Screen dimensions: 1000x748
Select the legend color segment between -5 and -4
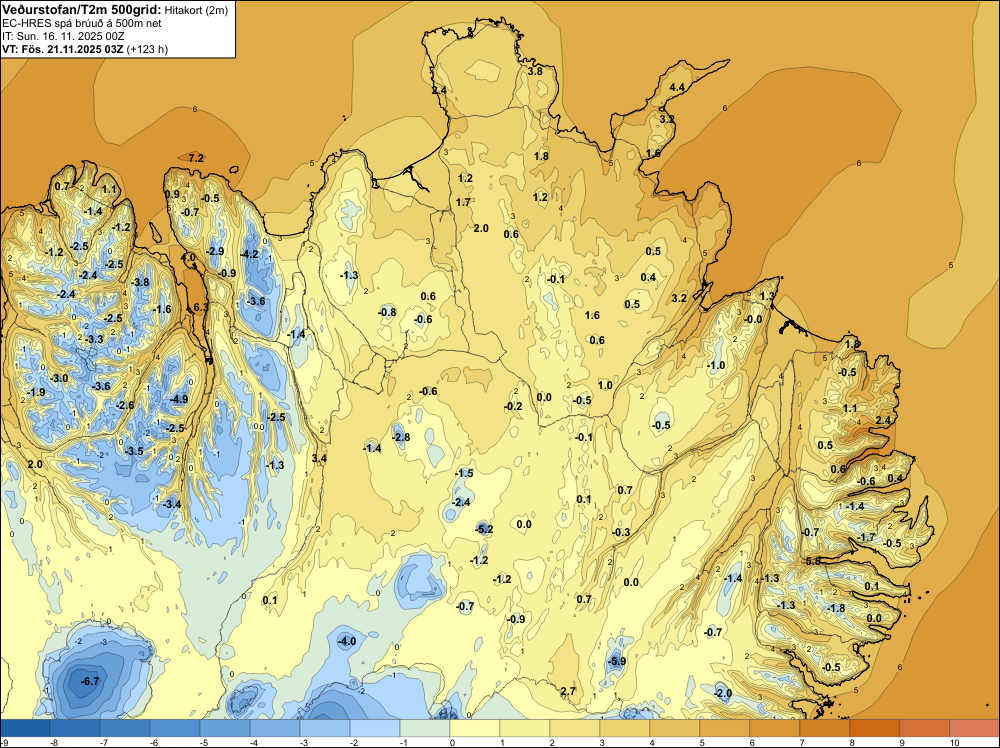225,728
